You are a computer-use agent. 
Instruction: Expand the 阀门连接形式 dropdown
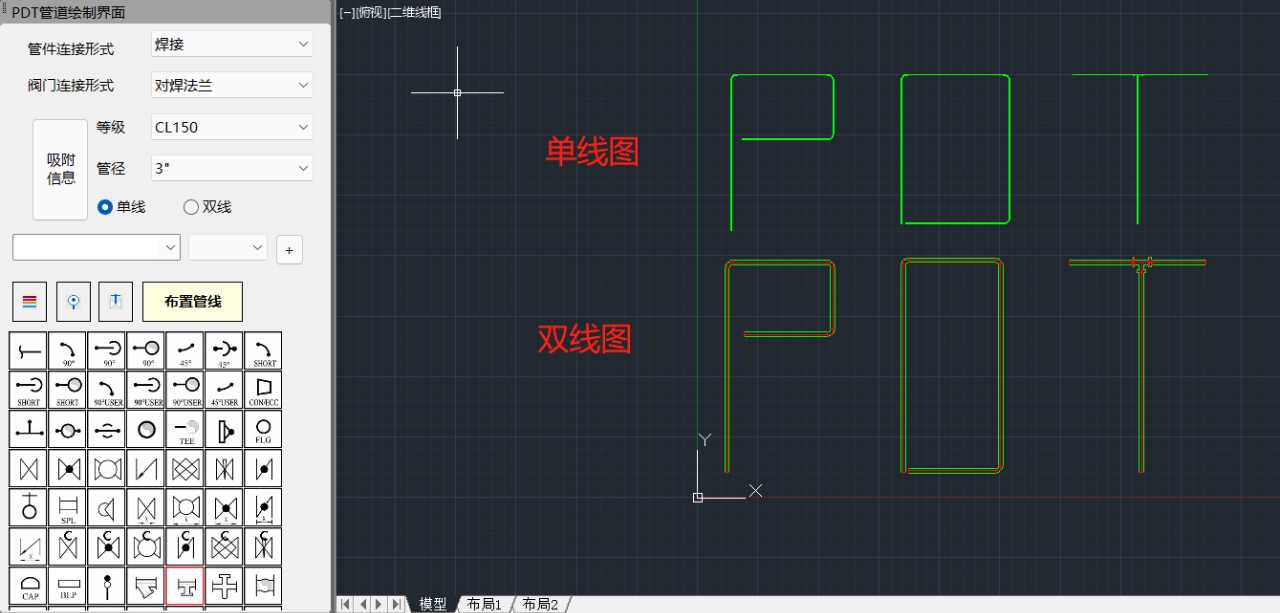[231, 85]
